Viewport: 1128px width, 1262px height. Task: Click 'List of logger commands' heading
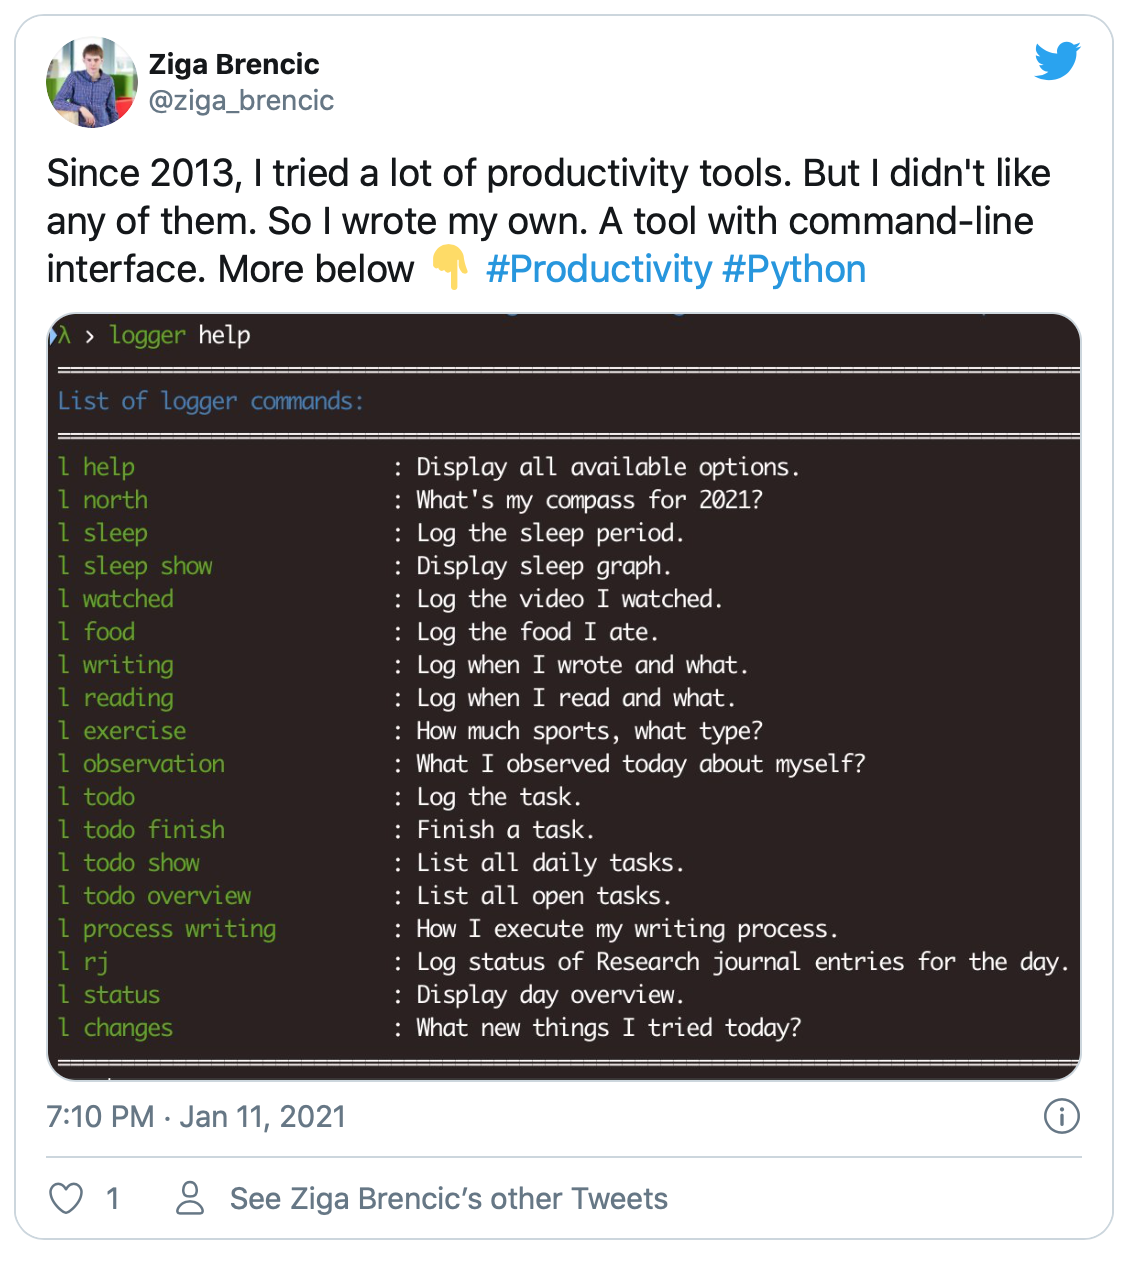(210, 401)
